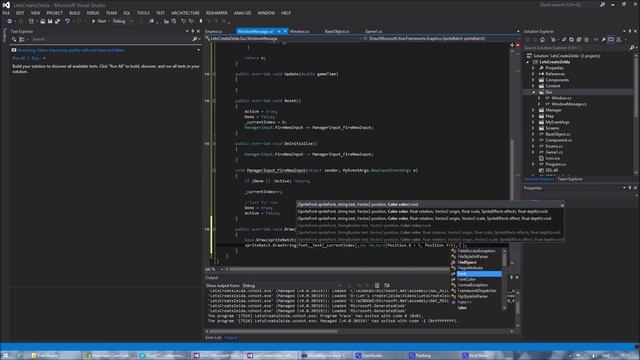Open the DEBUG menu

coord(93,13)
